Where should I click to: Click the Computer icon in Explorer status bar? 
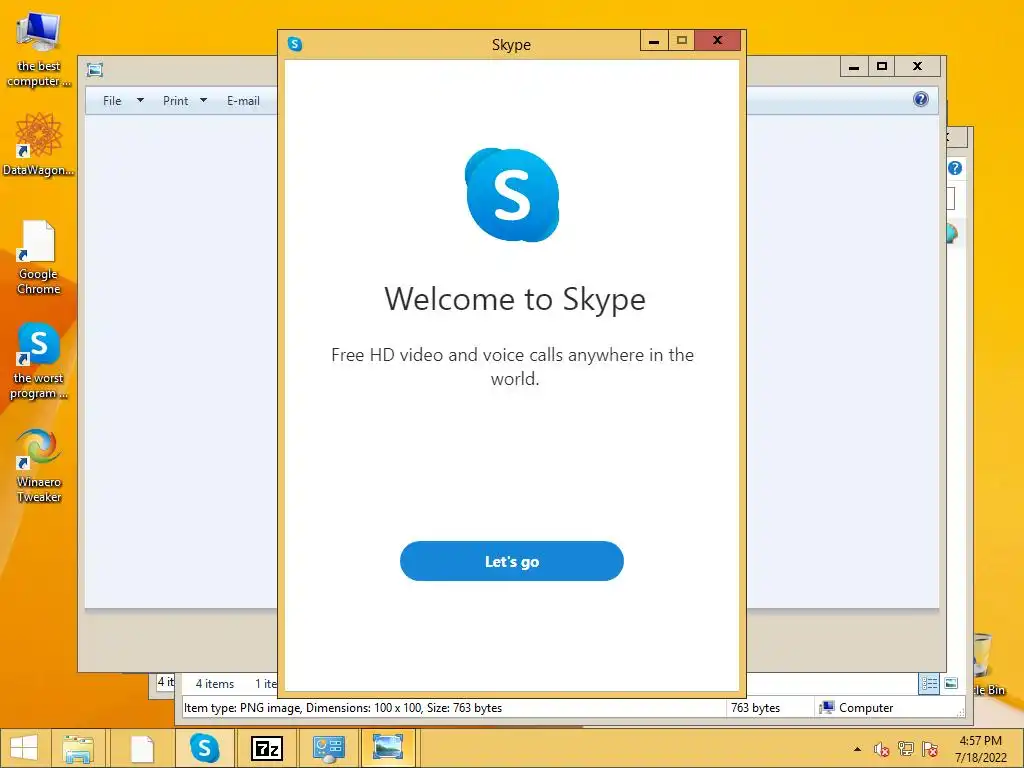[827, 707]
